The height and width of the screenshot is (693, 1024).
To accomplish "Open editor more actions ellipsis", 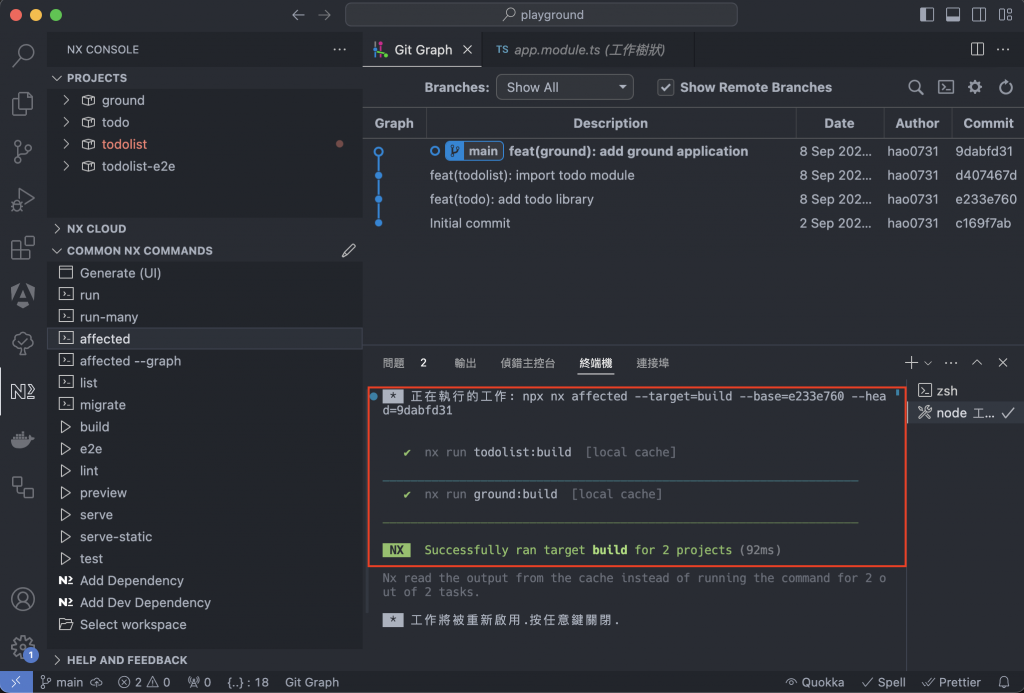I will coord(1003,50).
